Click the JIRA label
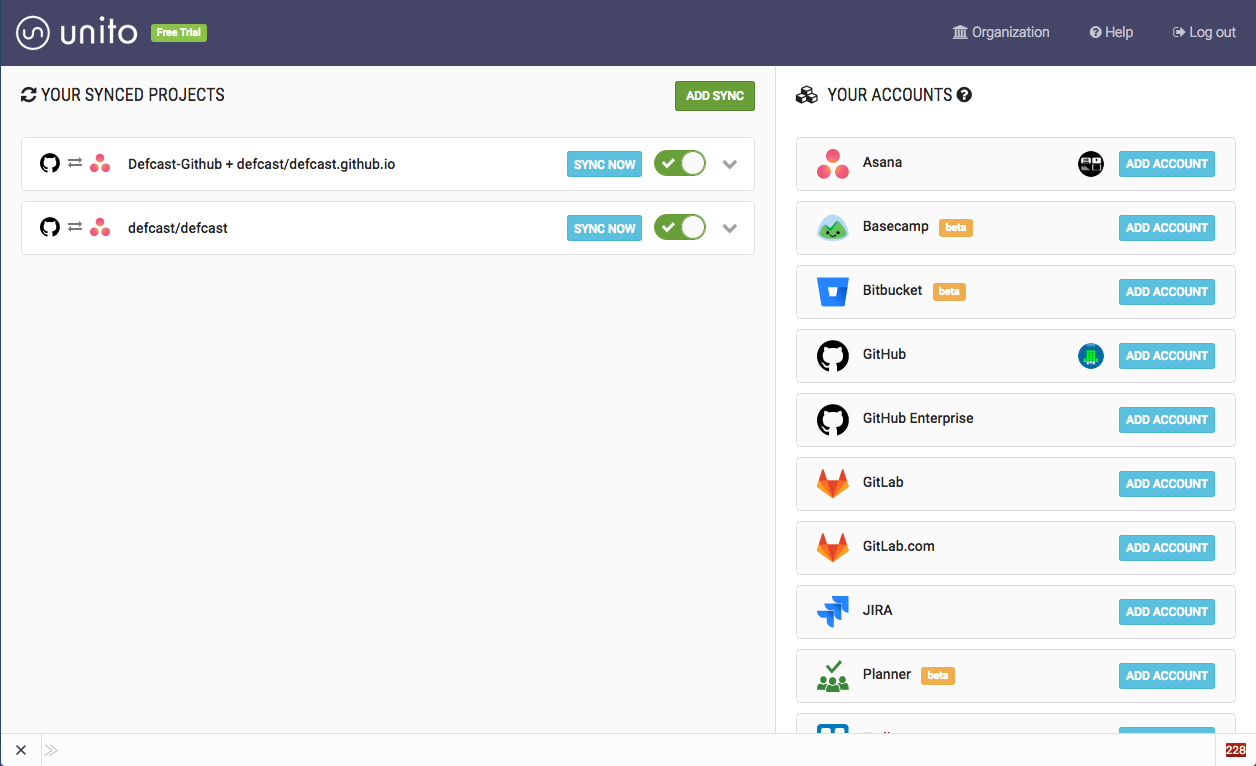1256x766 pixels. click(x=878, y=610)
